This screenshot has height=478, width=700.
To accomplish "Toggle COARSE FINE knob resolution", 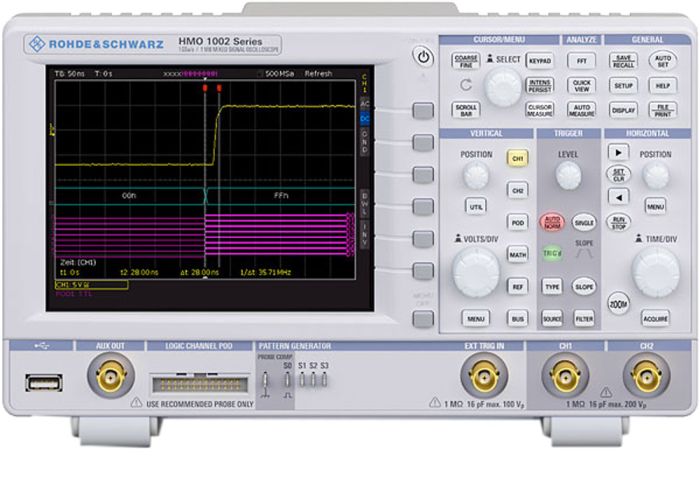I will coord(466,61).
